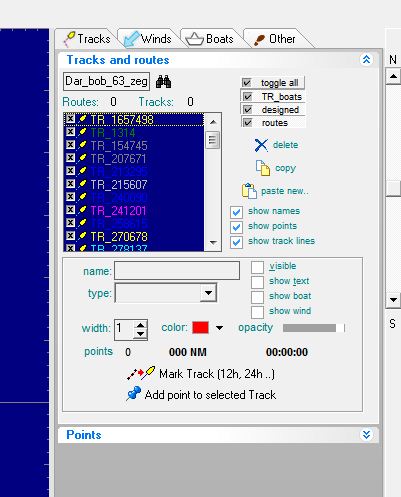
Task: Disable the show points checkbox
Action: (x=236, y=227)
